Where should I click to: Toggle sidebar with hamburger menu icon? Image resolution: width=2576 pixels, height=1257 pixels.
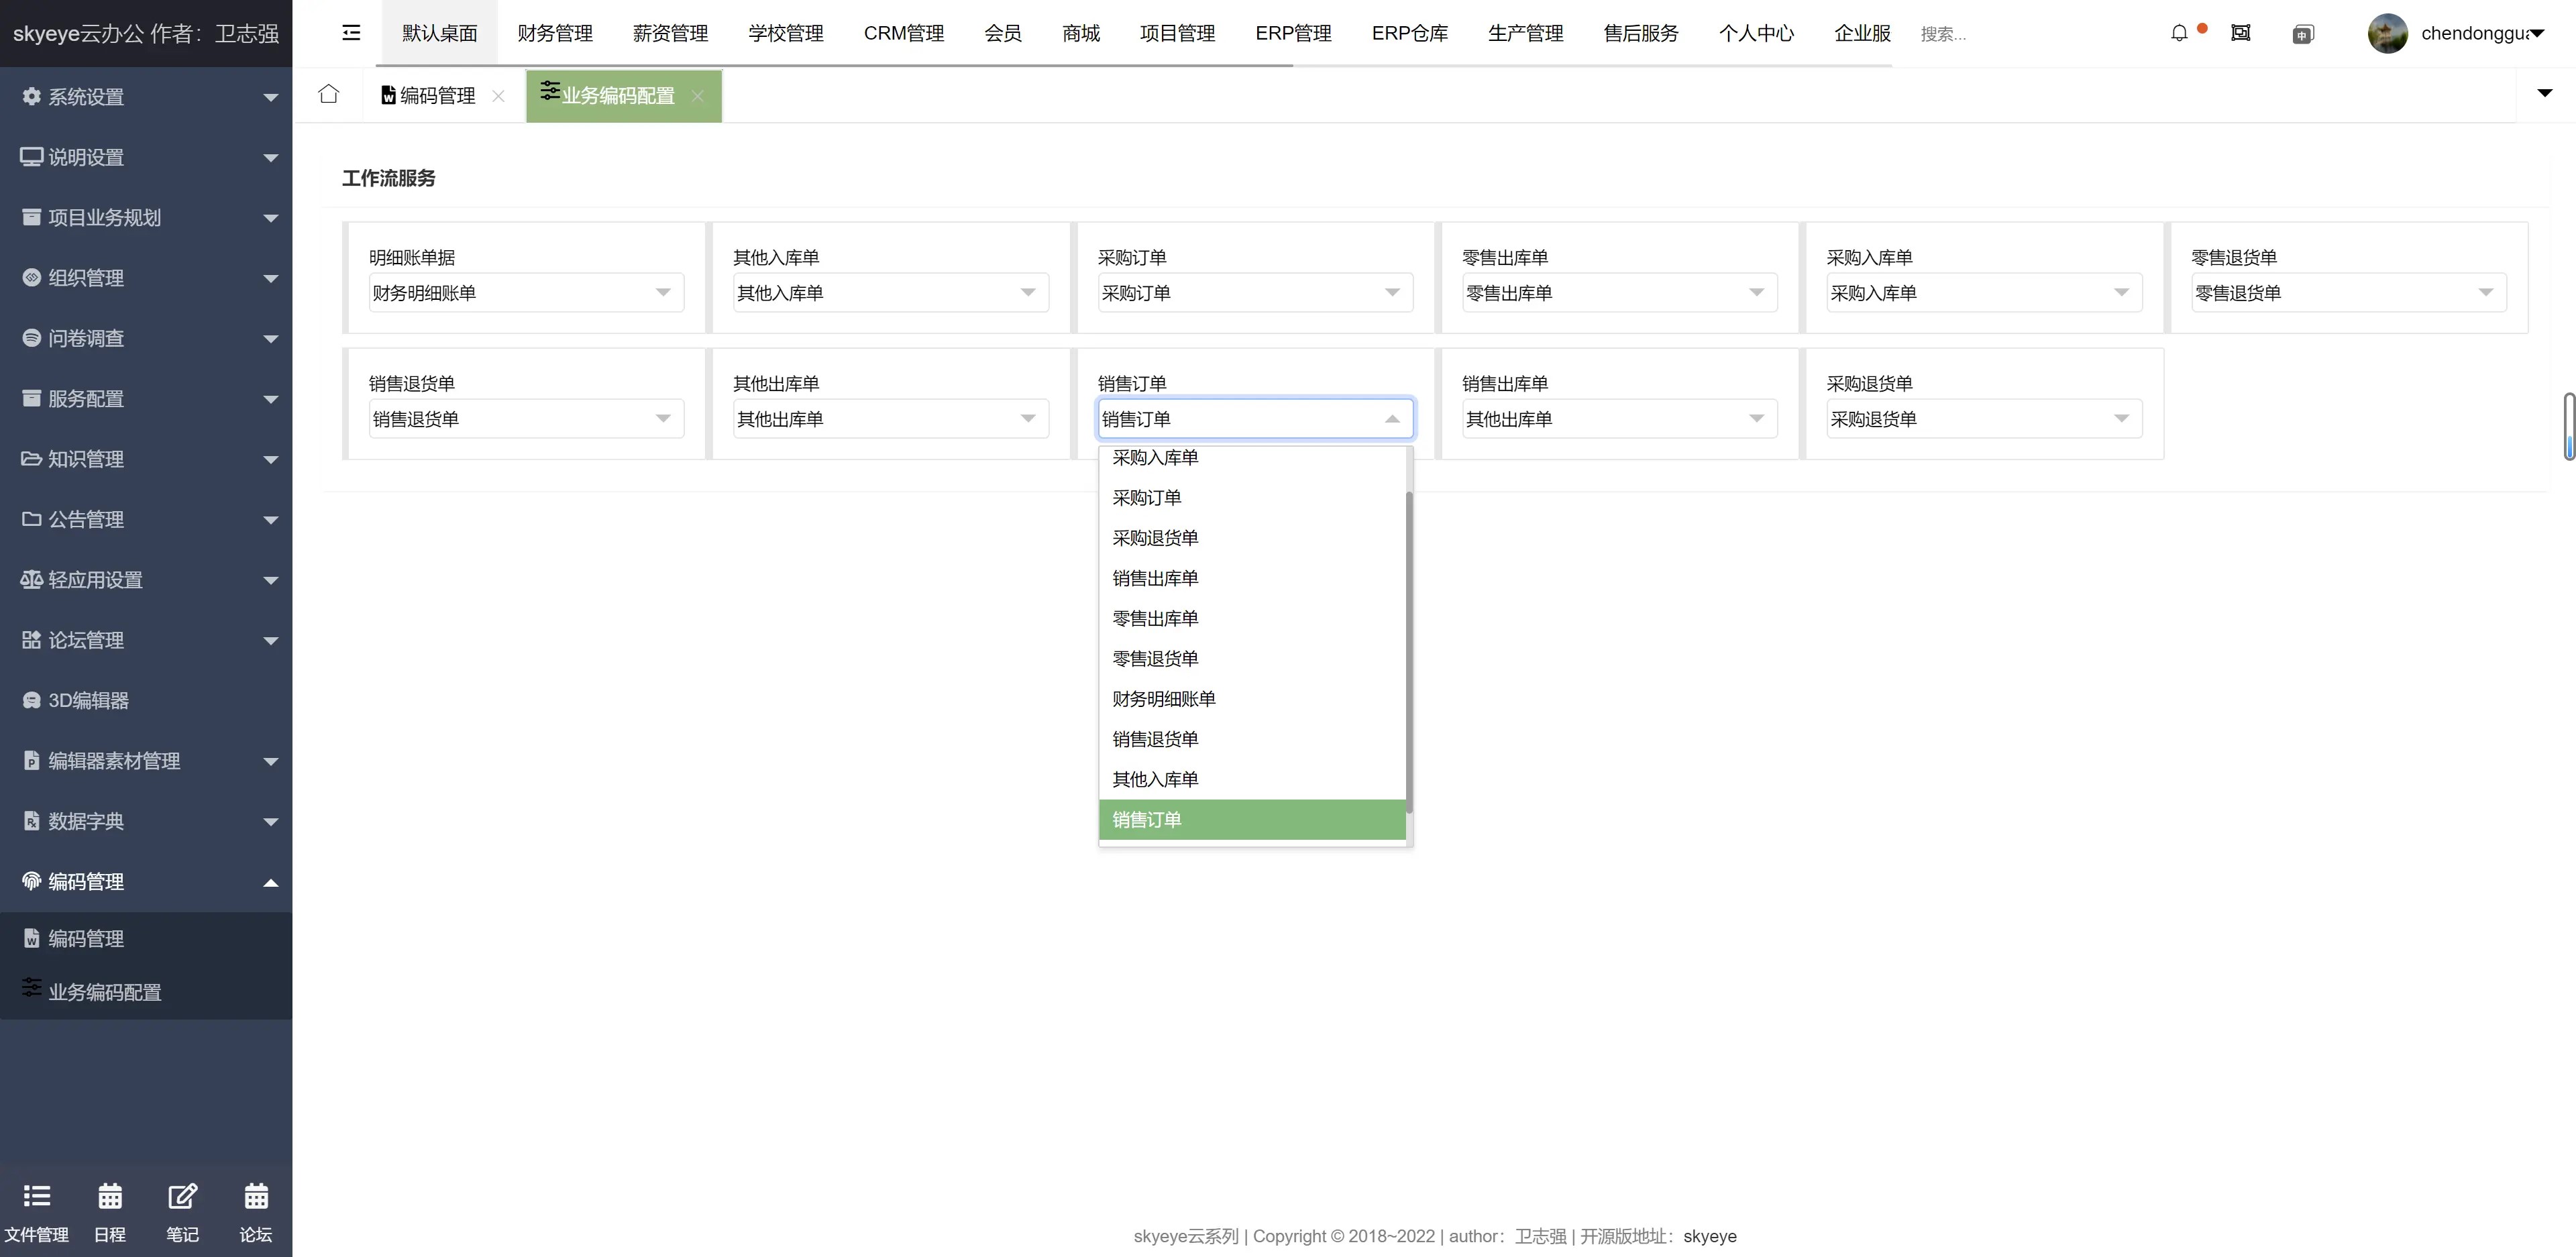pos(351,33)
